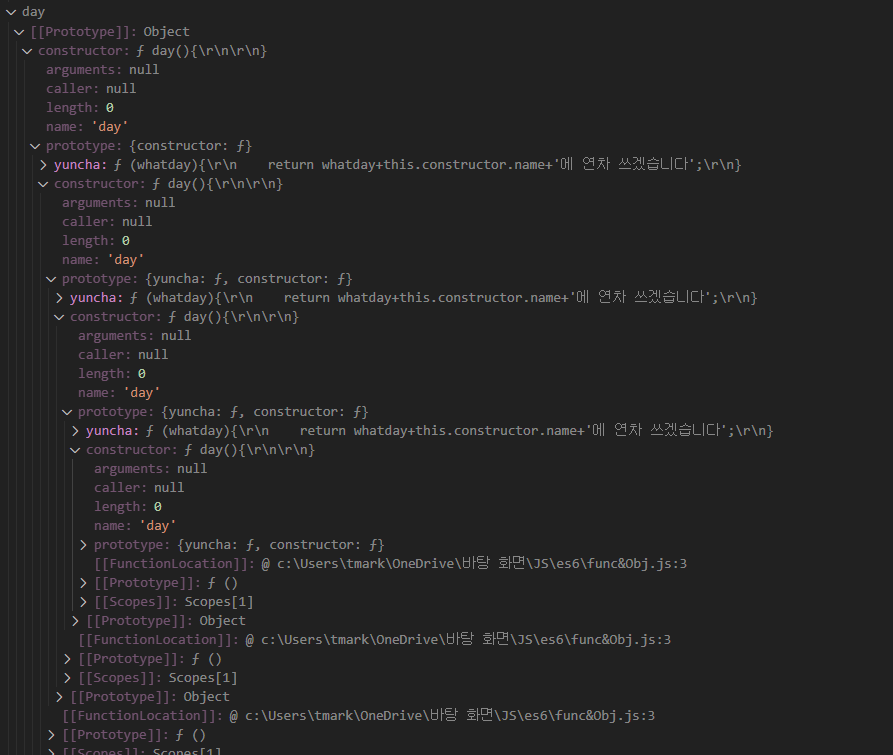Viewport: 893px width, 755px height.
Task: Expand the middle [[Scopes]]: Scopes[1] node
Action: pos(67,678)
